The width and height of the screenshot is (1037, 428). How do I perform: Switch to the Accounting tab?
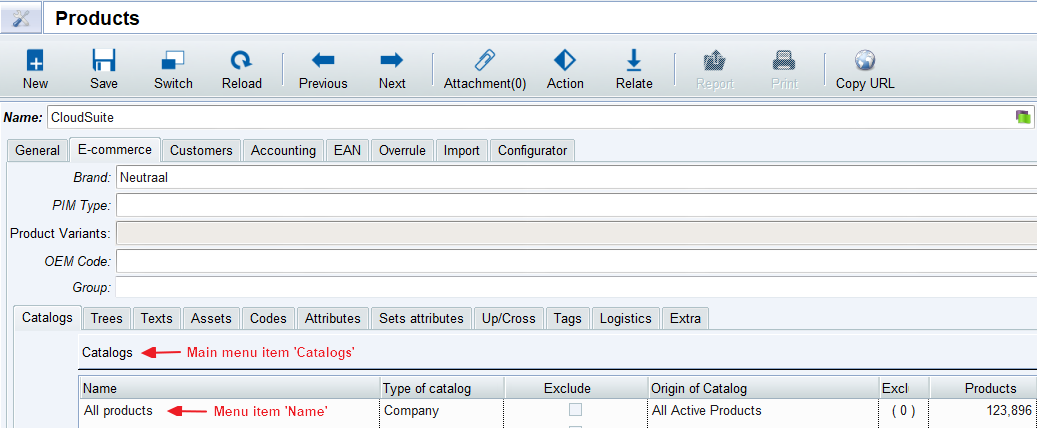pyautogui.click(x=283, y=150)
